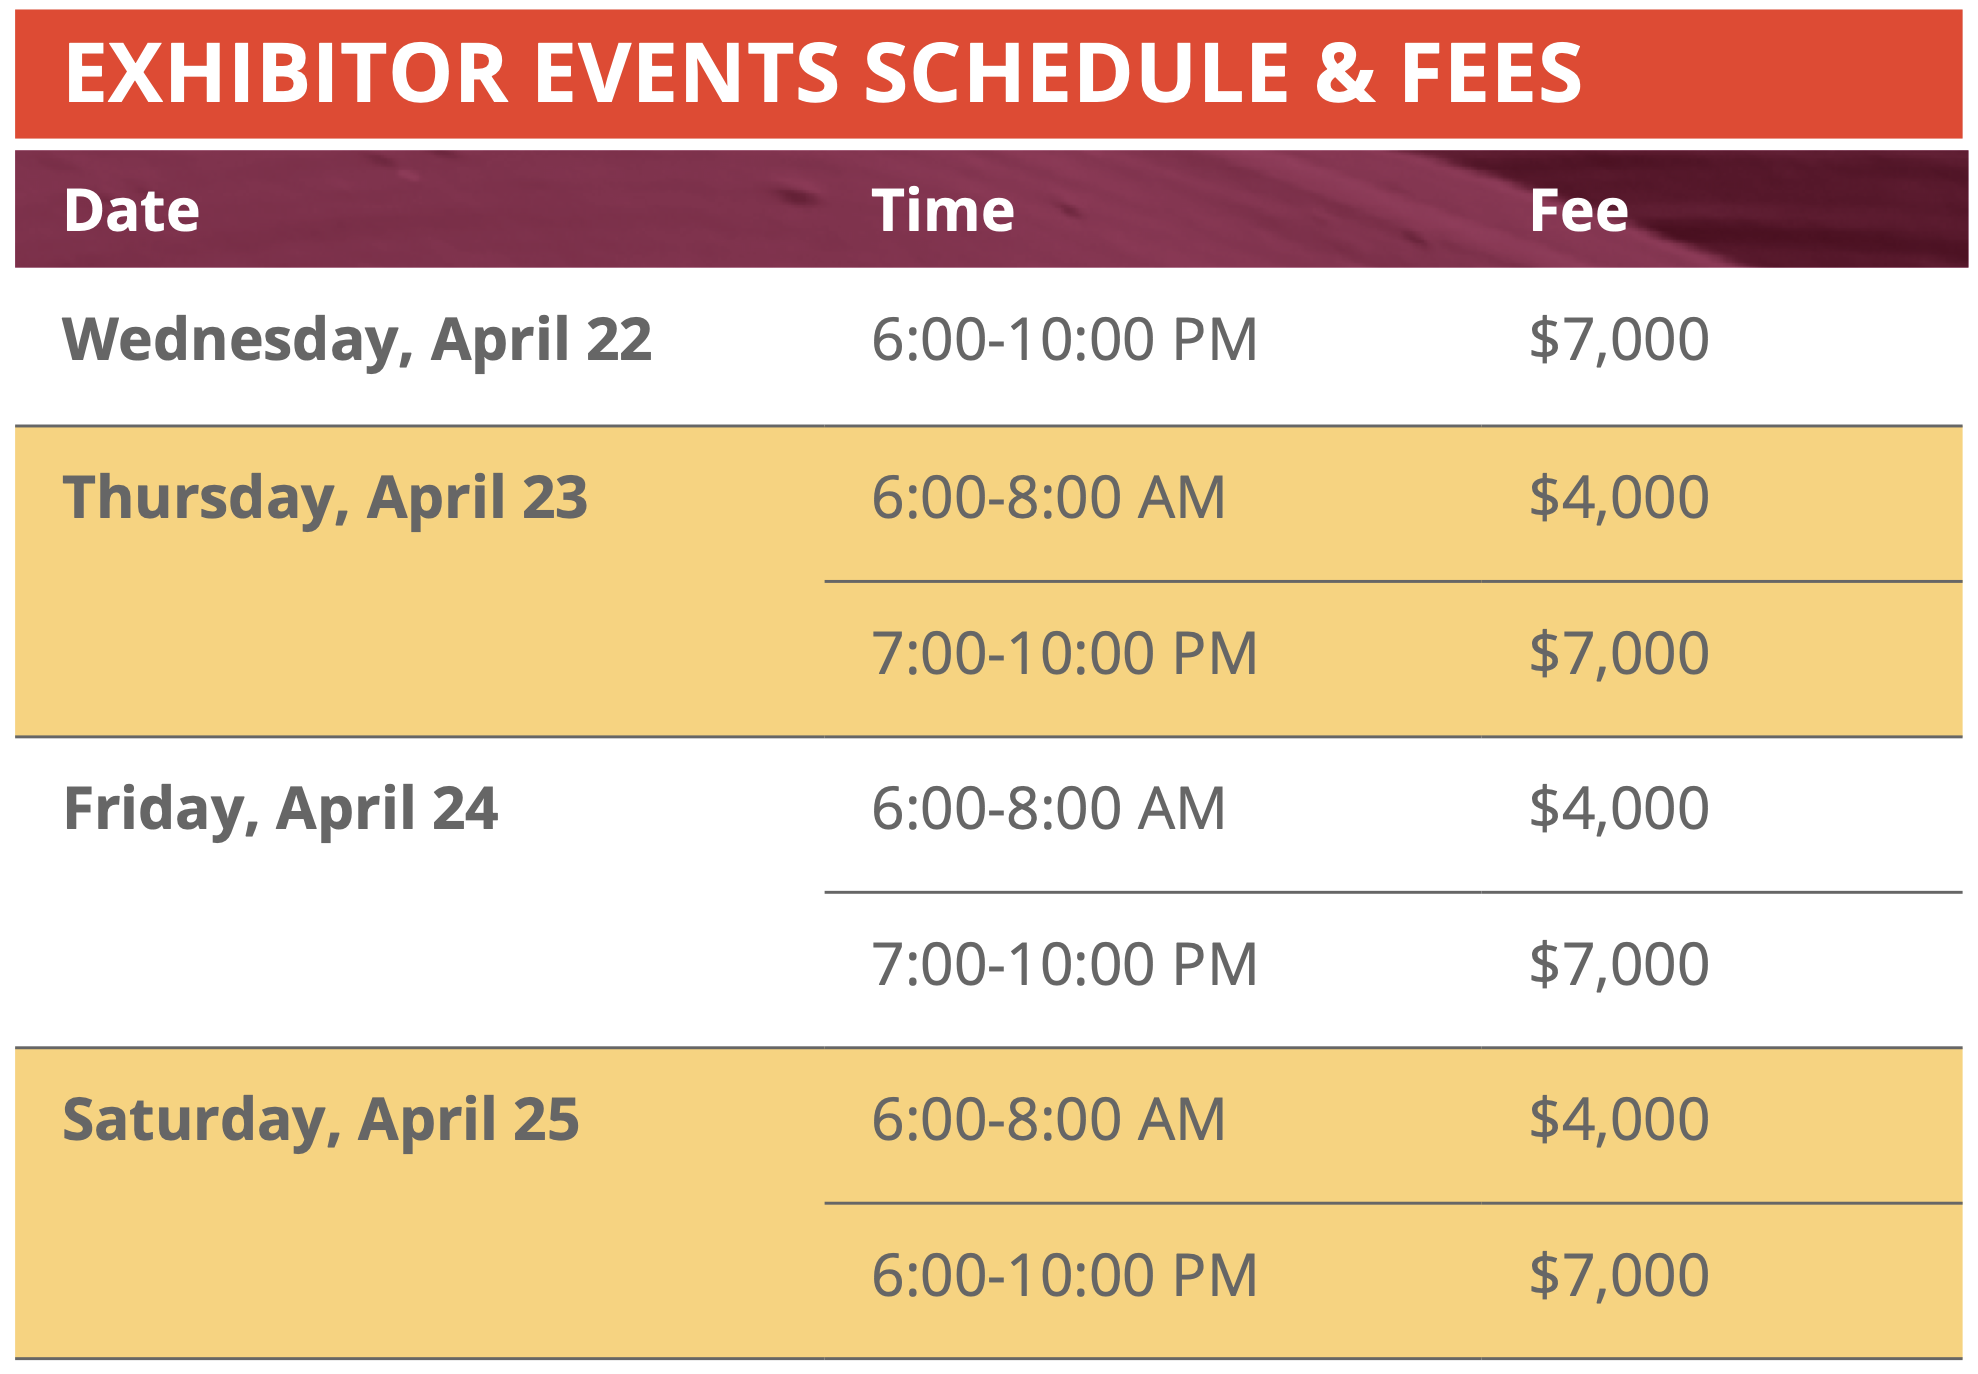Screen dimensions: 1978x1374
Task: Click the Exhibitor Events Schedule & Fees title
Action: [822, 73]
